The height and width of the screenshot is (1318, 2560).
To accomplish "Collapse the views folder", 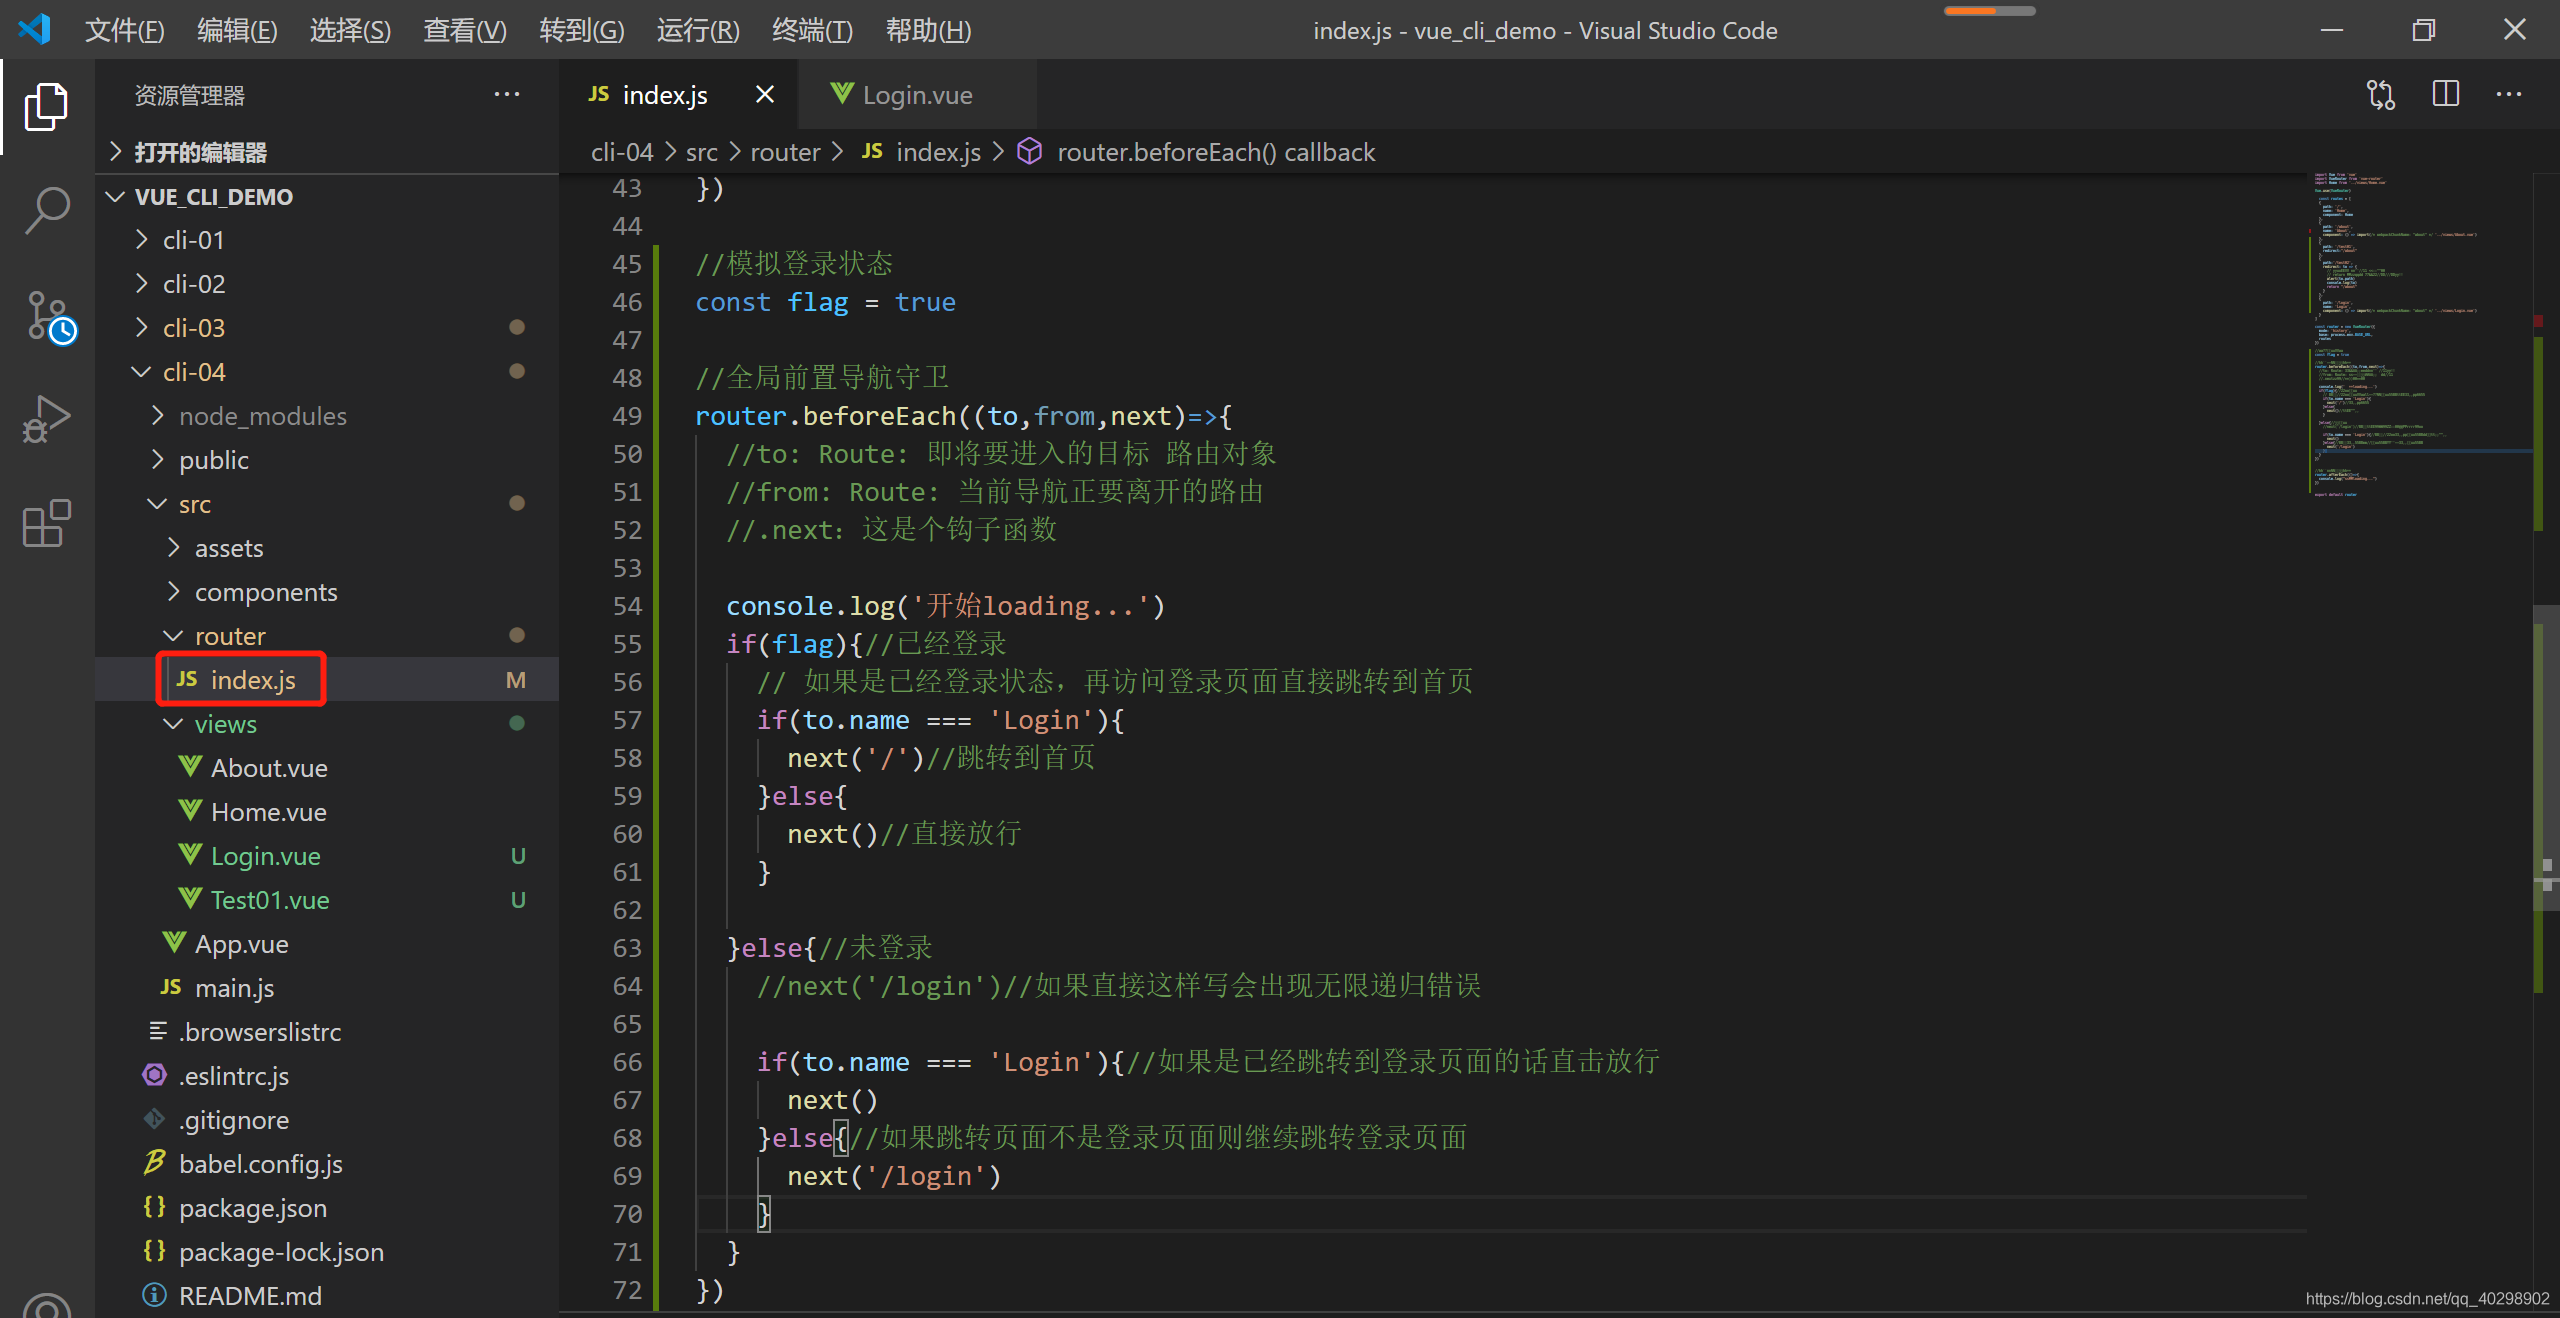I will coord(173,724).
